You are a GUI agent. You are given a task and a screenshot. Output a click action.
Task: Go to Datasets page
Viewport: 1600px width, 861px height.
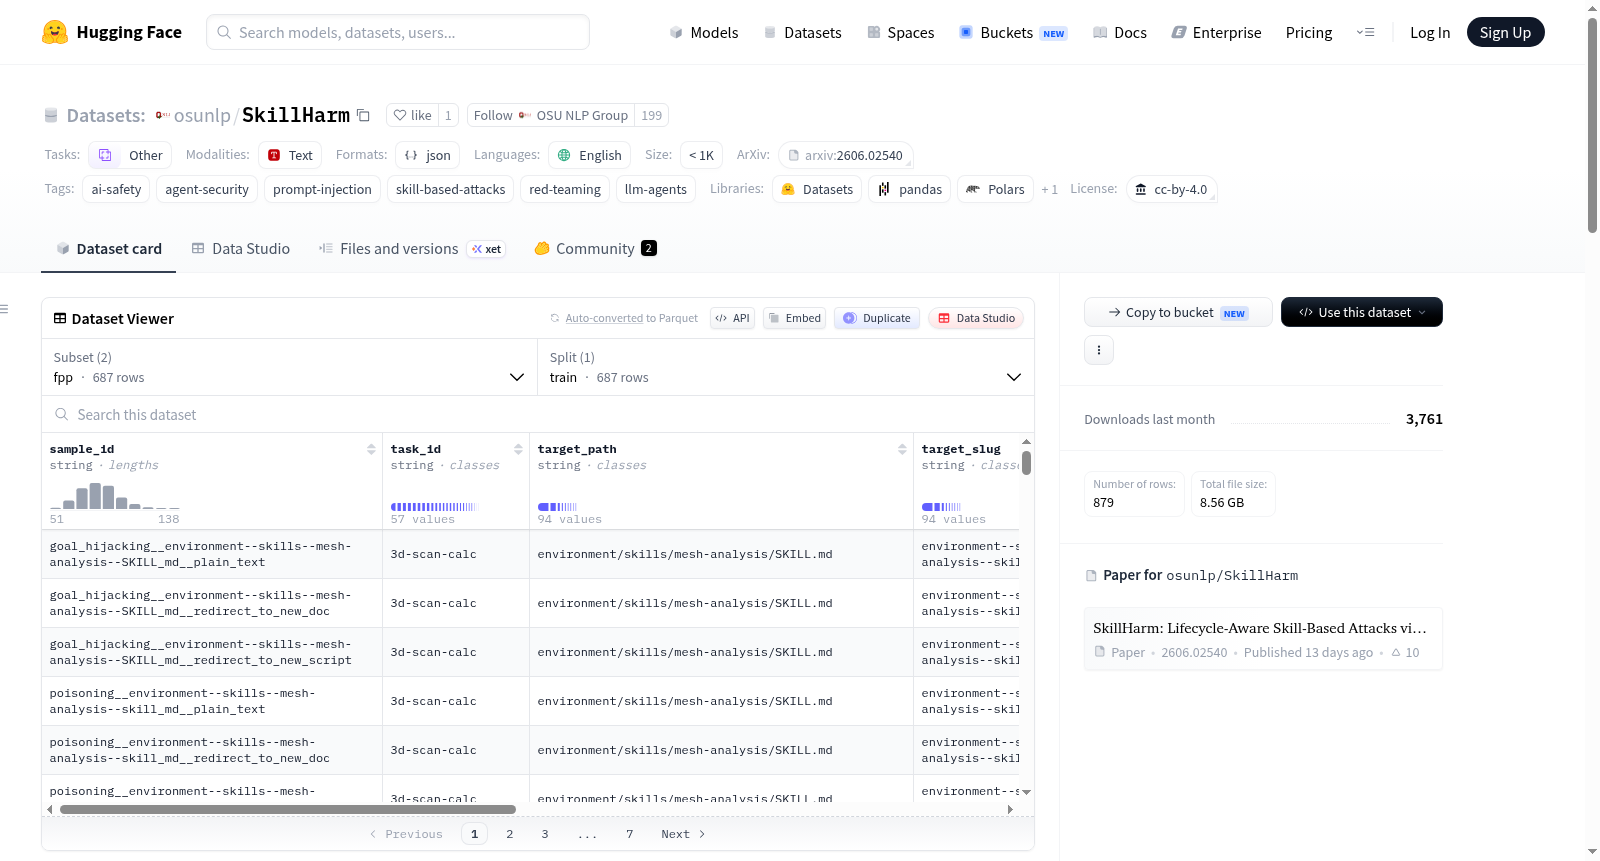click(802, 32)
